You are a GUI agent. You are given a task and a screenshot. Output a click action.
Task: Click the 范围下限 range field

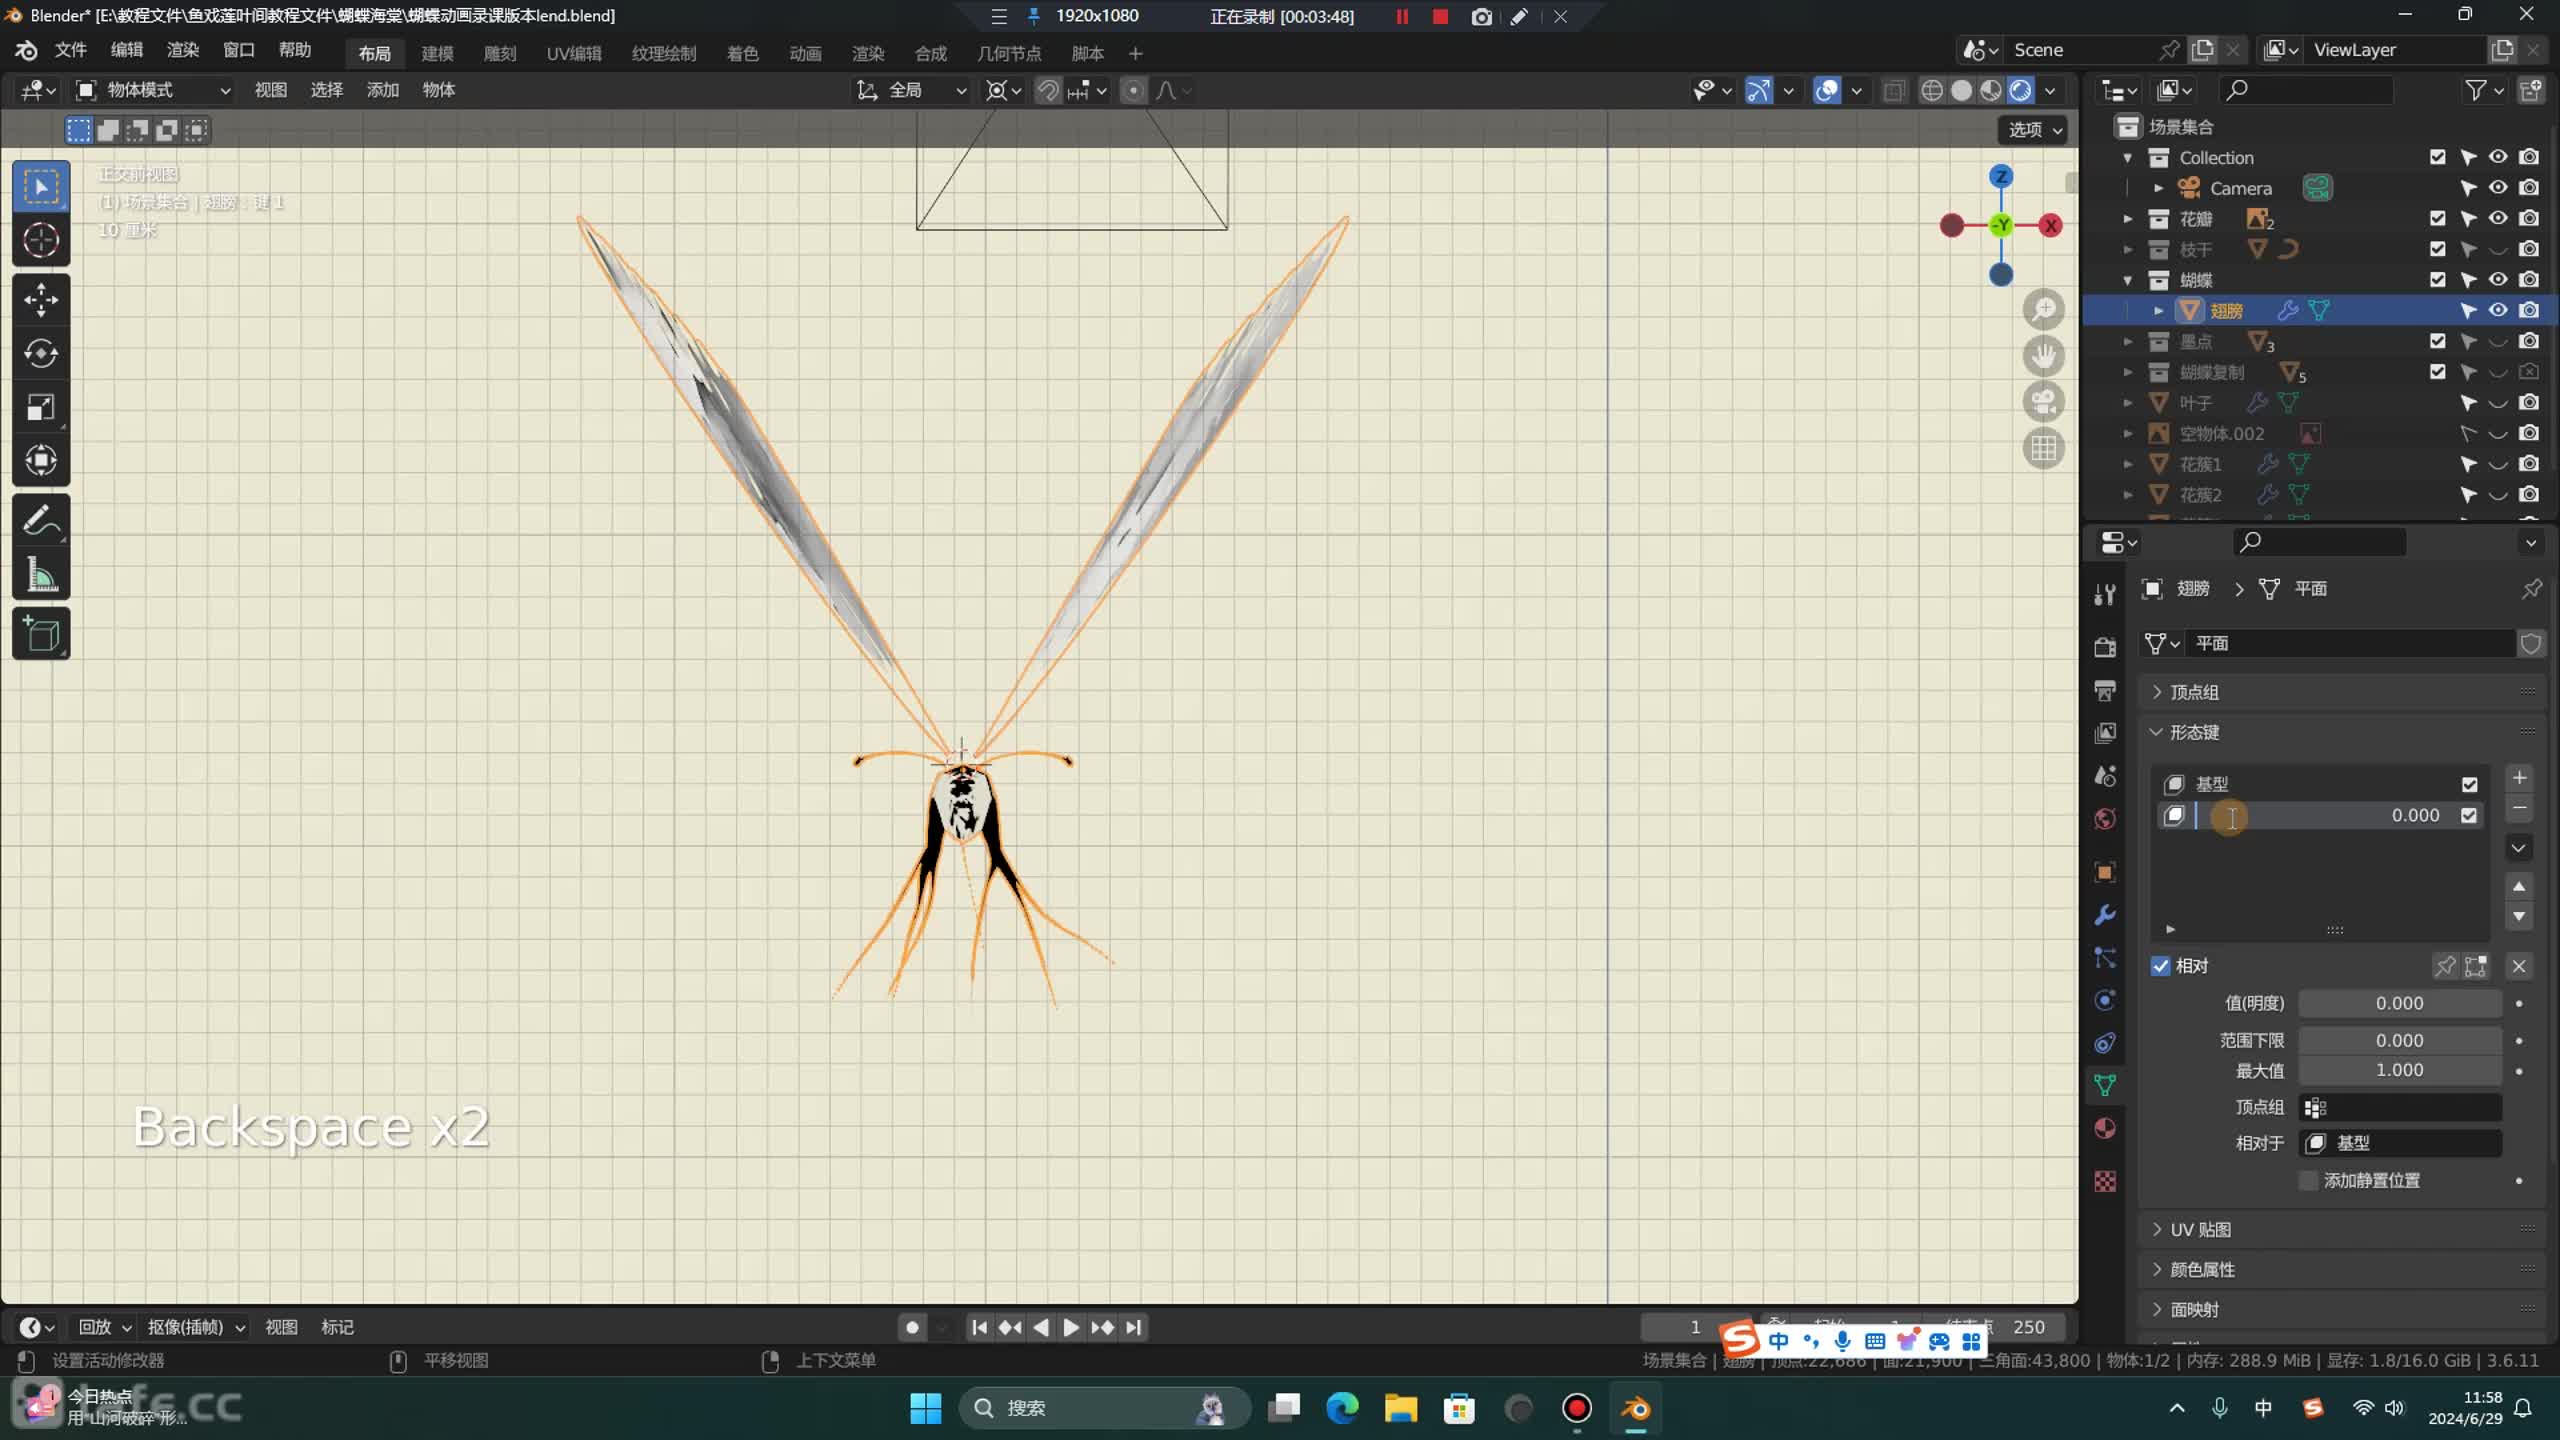pos(2400,1041)
